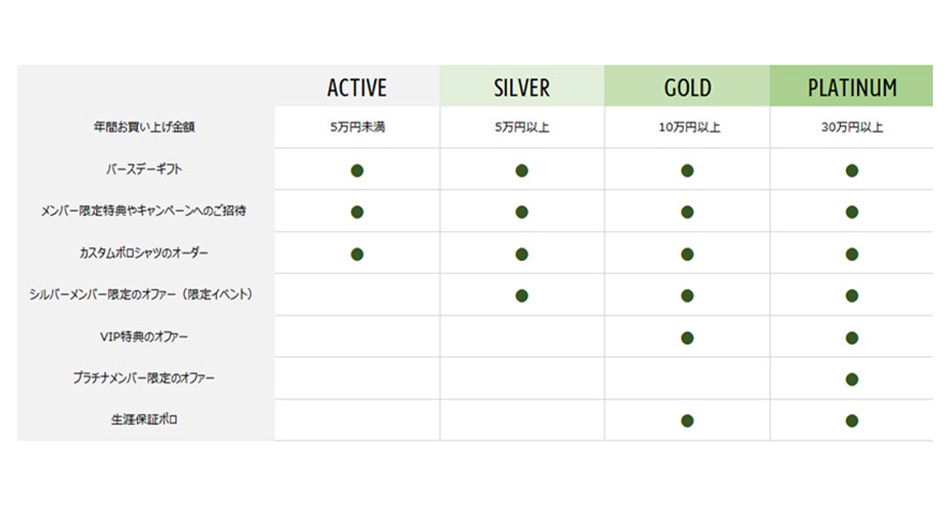Click PLATINUM dot for member campaign invitation
The width and height of the screenshot is (950, 505).
pos(852,212)
